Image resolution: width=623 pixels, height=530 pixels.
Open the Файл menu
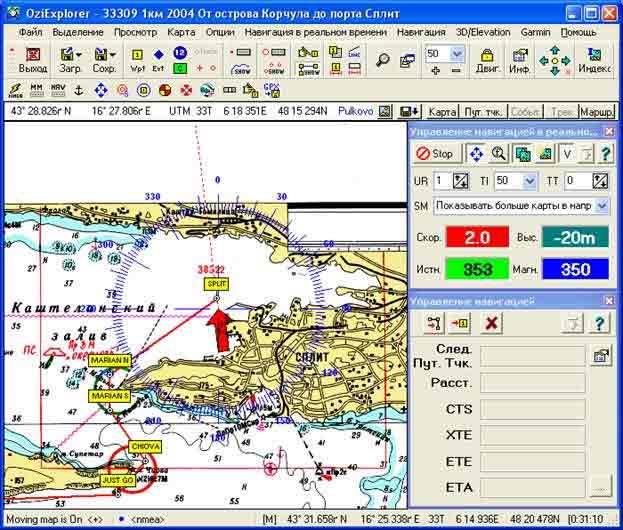[x=30, y=32]
